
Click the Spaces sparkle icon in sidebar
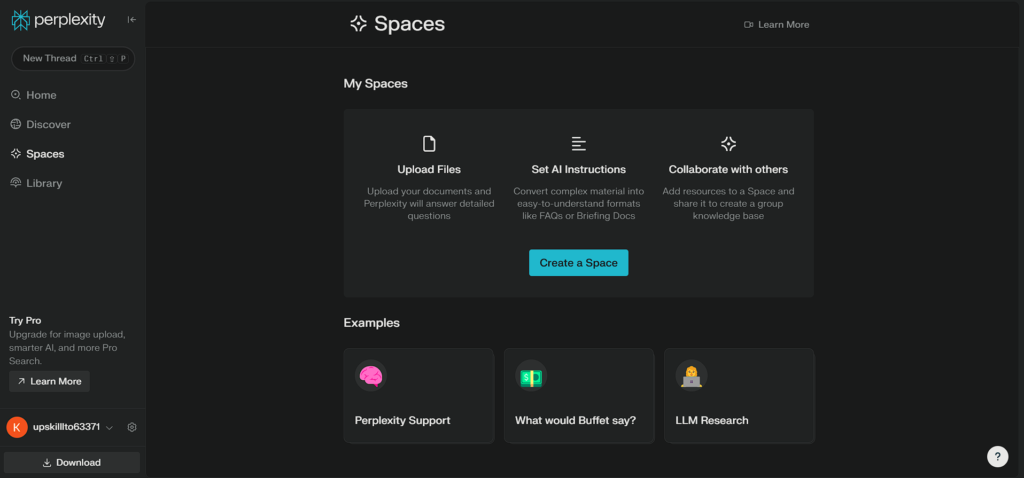(16, 153)
